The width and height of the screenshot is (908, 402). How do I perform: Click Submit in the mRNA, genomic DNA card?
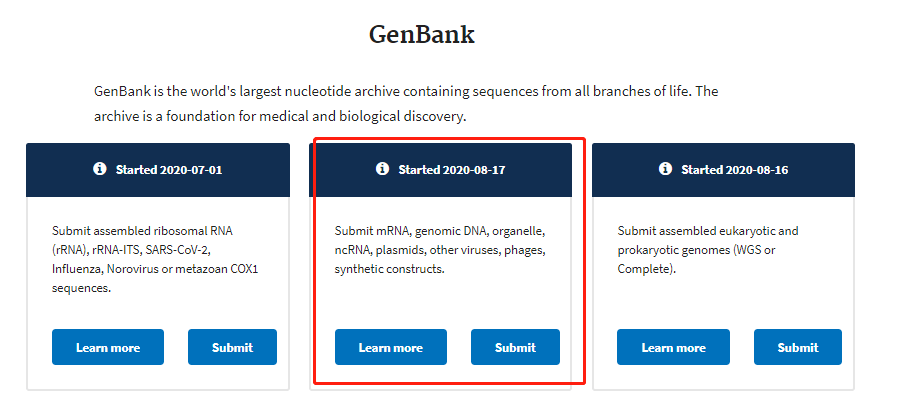click(515, 347)
